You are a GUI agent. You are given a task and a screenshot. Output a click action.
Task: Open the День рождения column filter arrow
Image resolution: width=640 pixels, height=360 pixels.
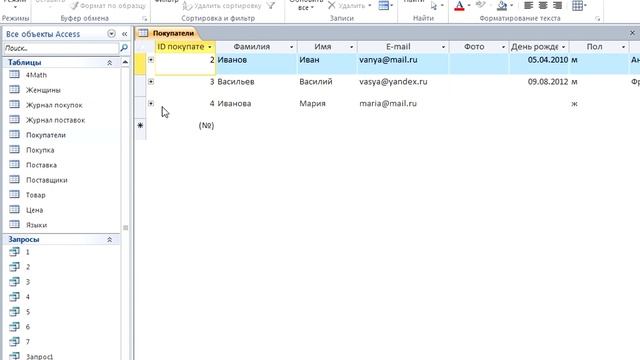point(563,47)
